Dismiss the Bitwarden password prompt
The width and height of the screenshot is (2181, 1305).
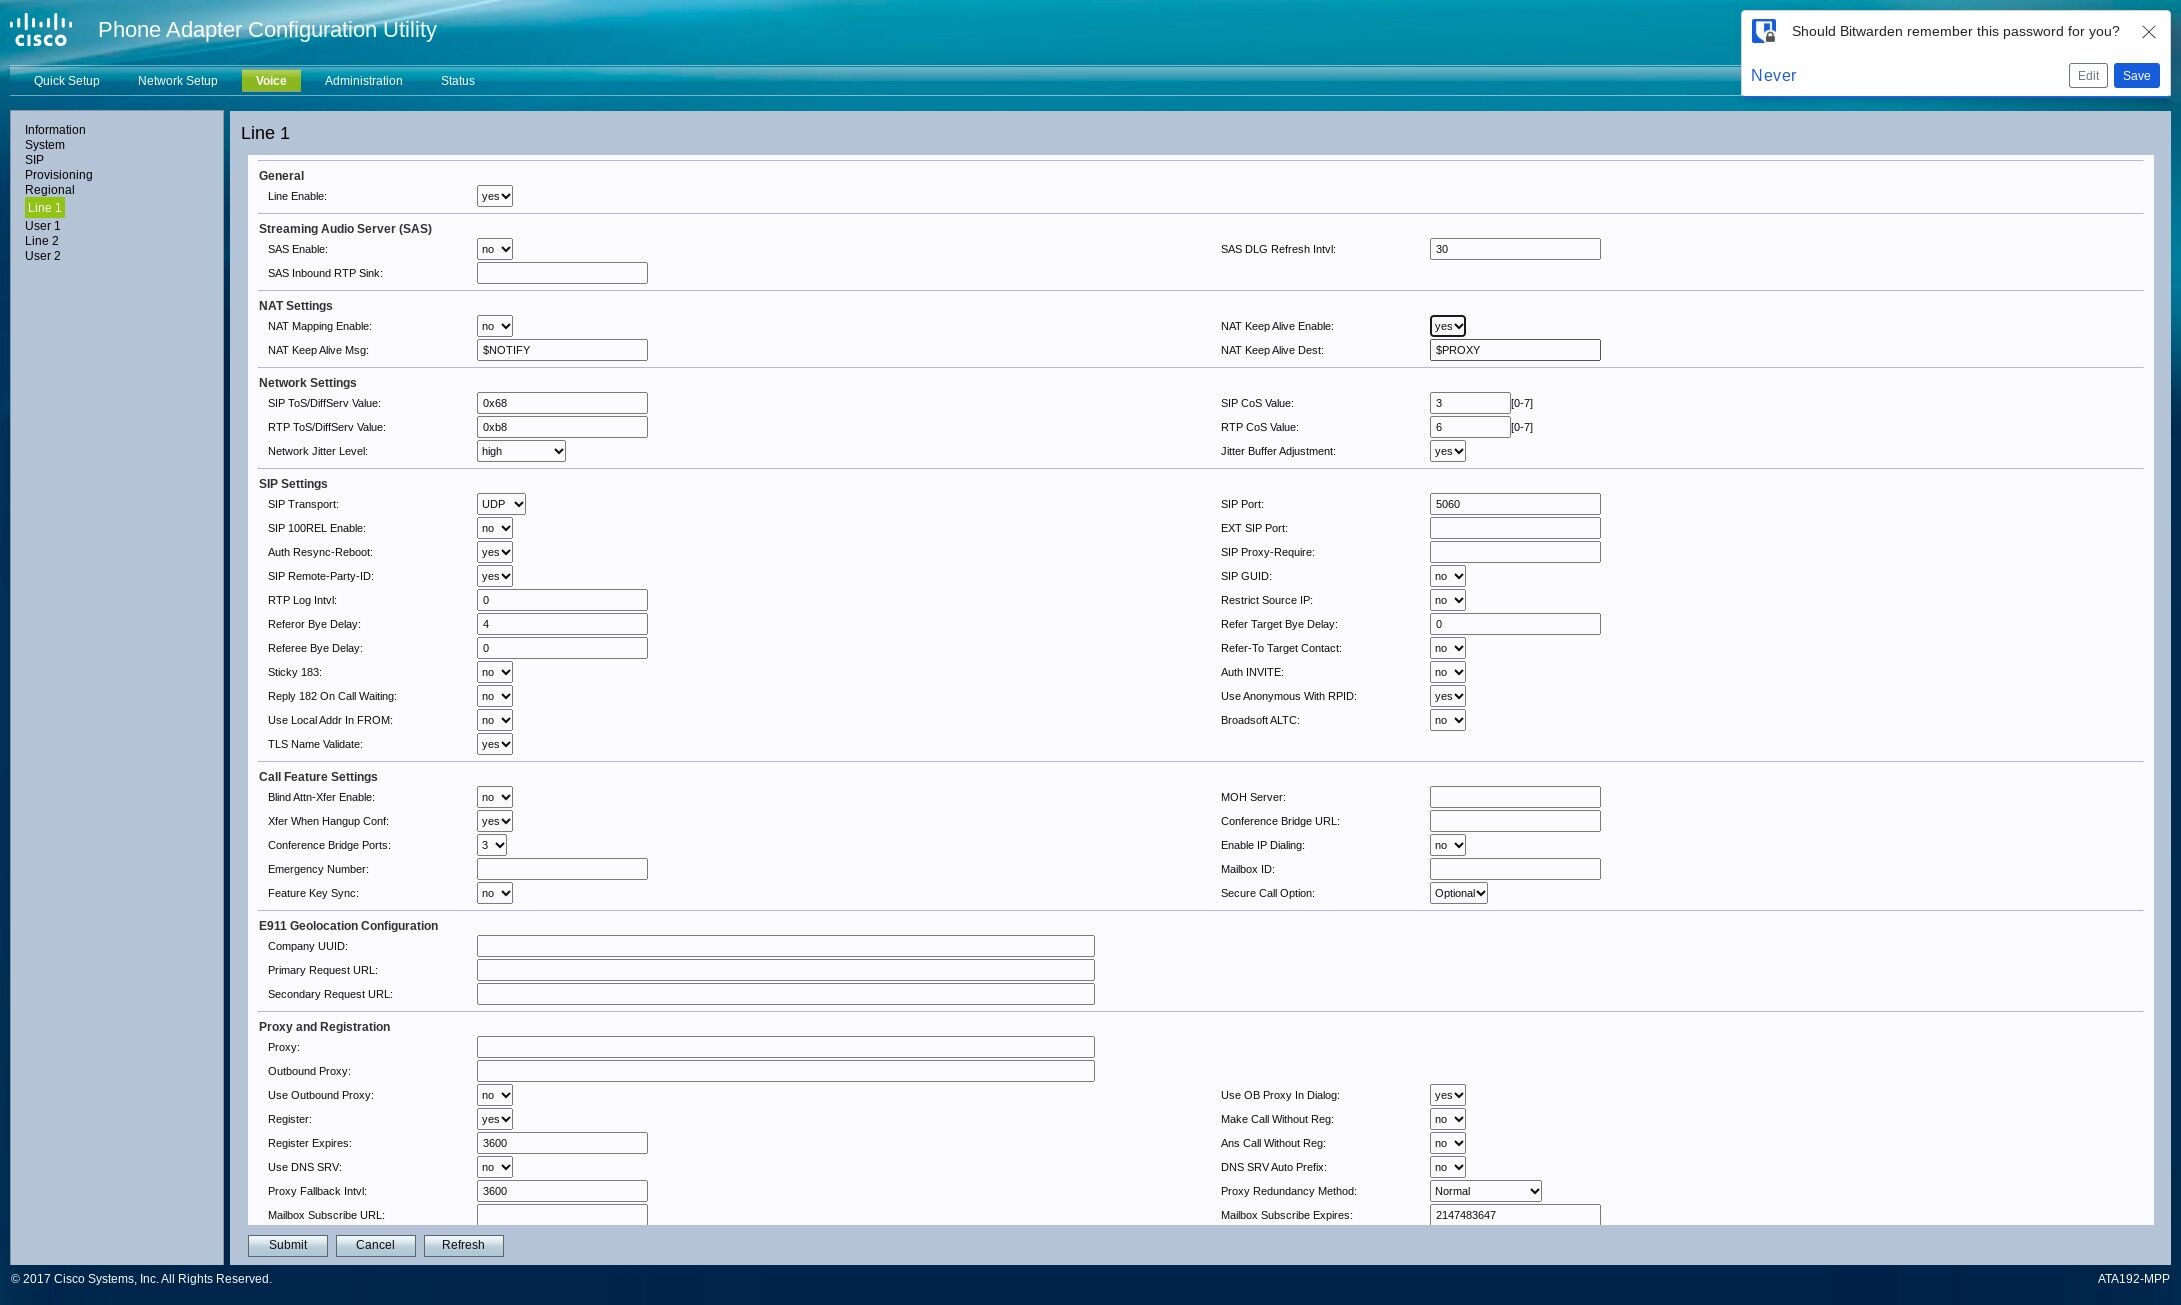pos(2148,32)
